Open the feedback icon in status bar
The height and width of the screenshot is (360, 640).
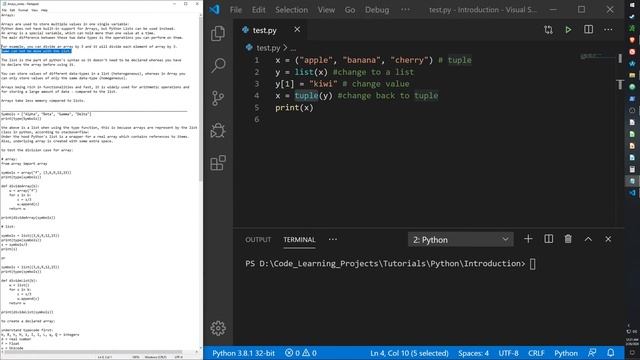tap(592, 353)
